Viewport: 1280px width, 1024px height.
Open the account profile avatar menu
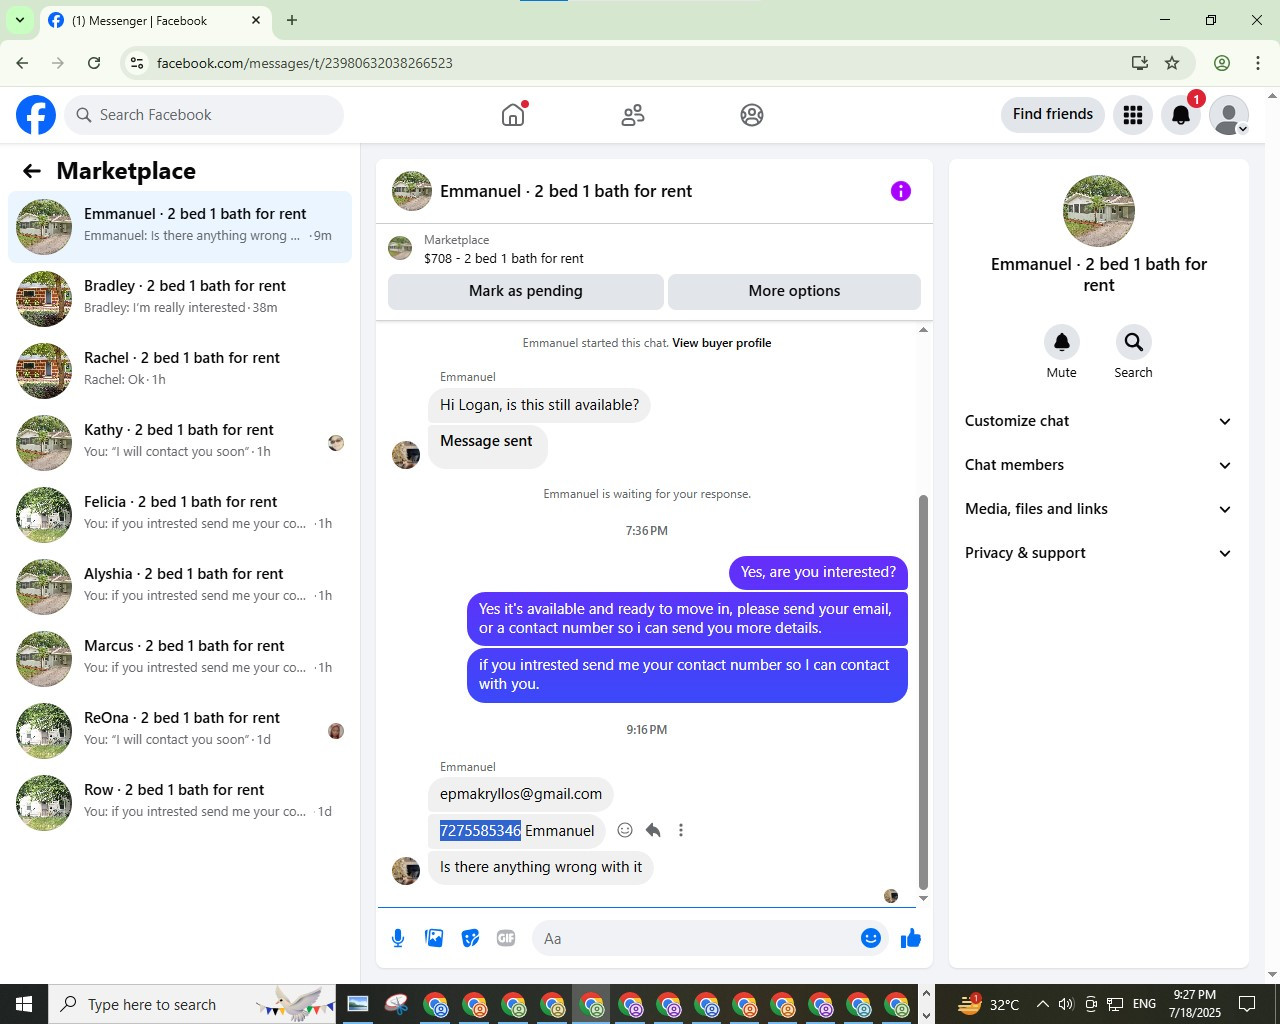[1229, 115]
